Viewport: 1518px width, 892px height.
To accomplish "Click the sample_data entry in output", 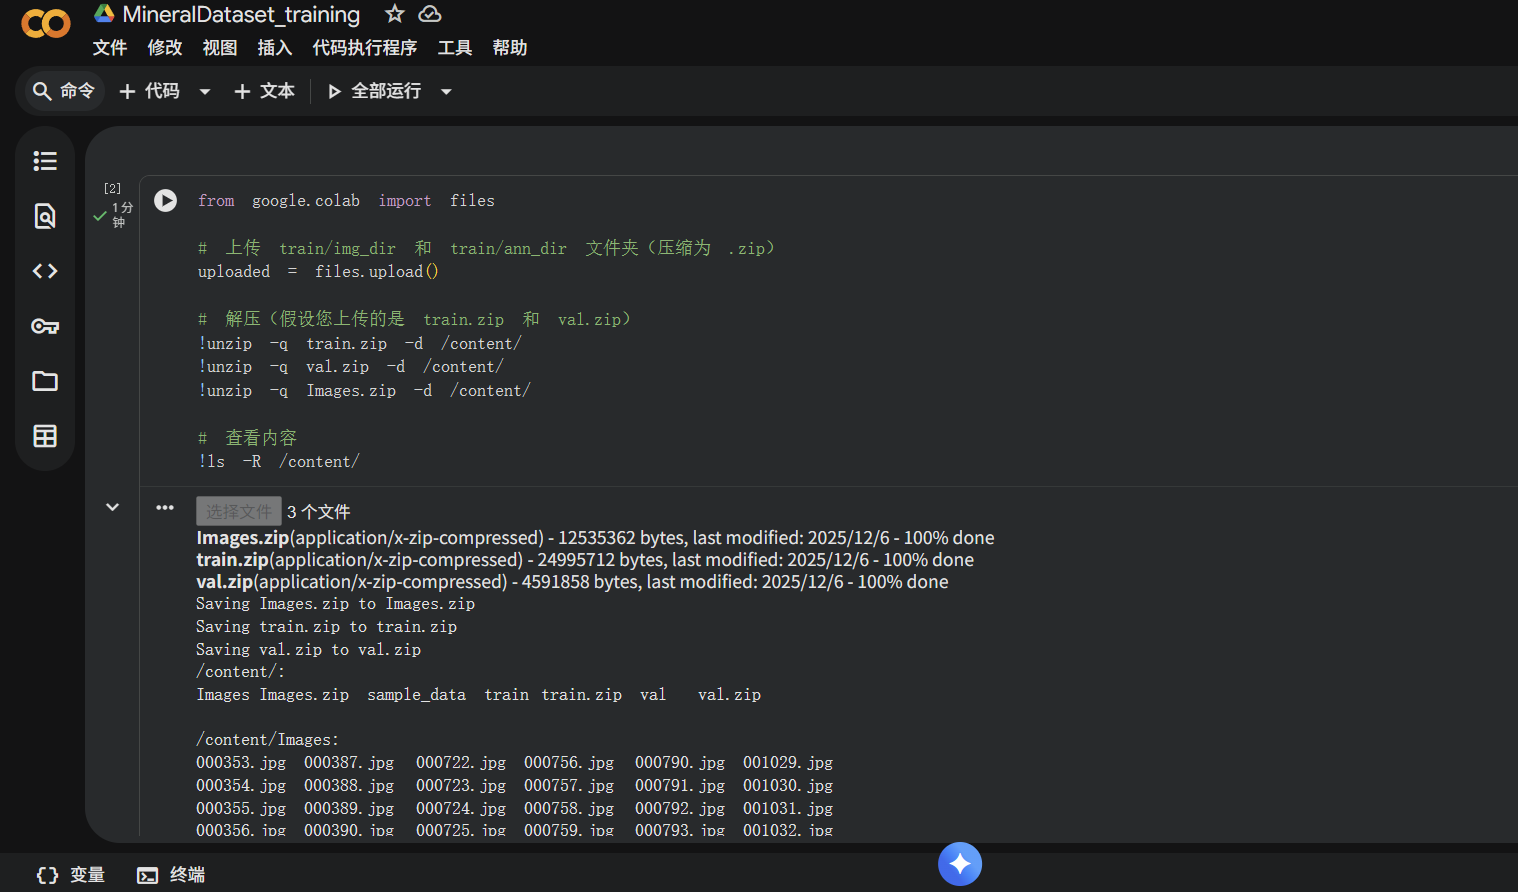I will tap(416, 695).
